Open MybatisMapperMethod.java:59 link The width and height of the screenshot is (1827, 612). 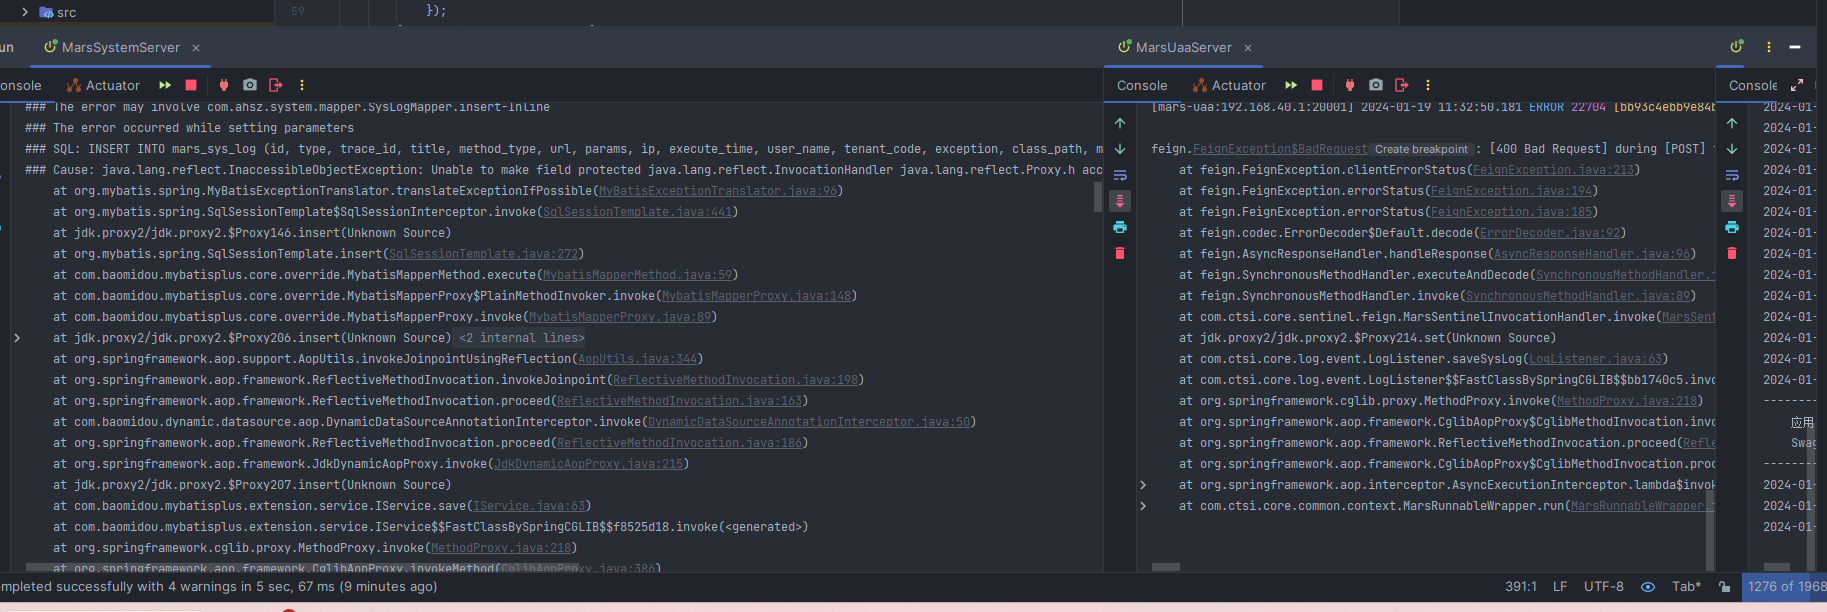click(x=637, y=275)
